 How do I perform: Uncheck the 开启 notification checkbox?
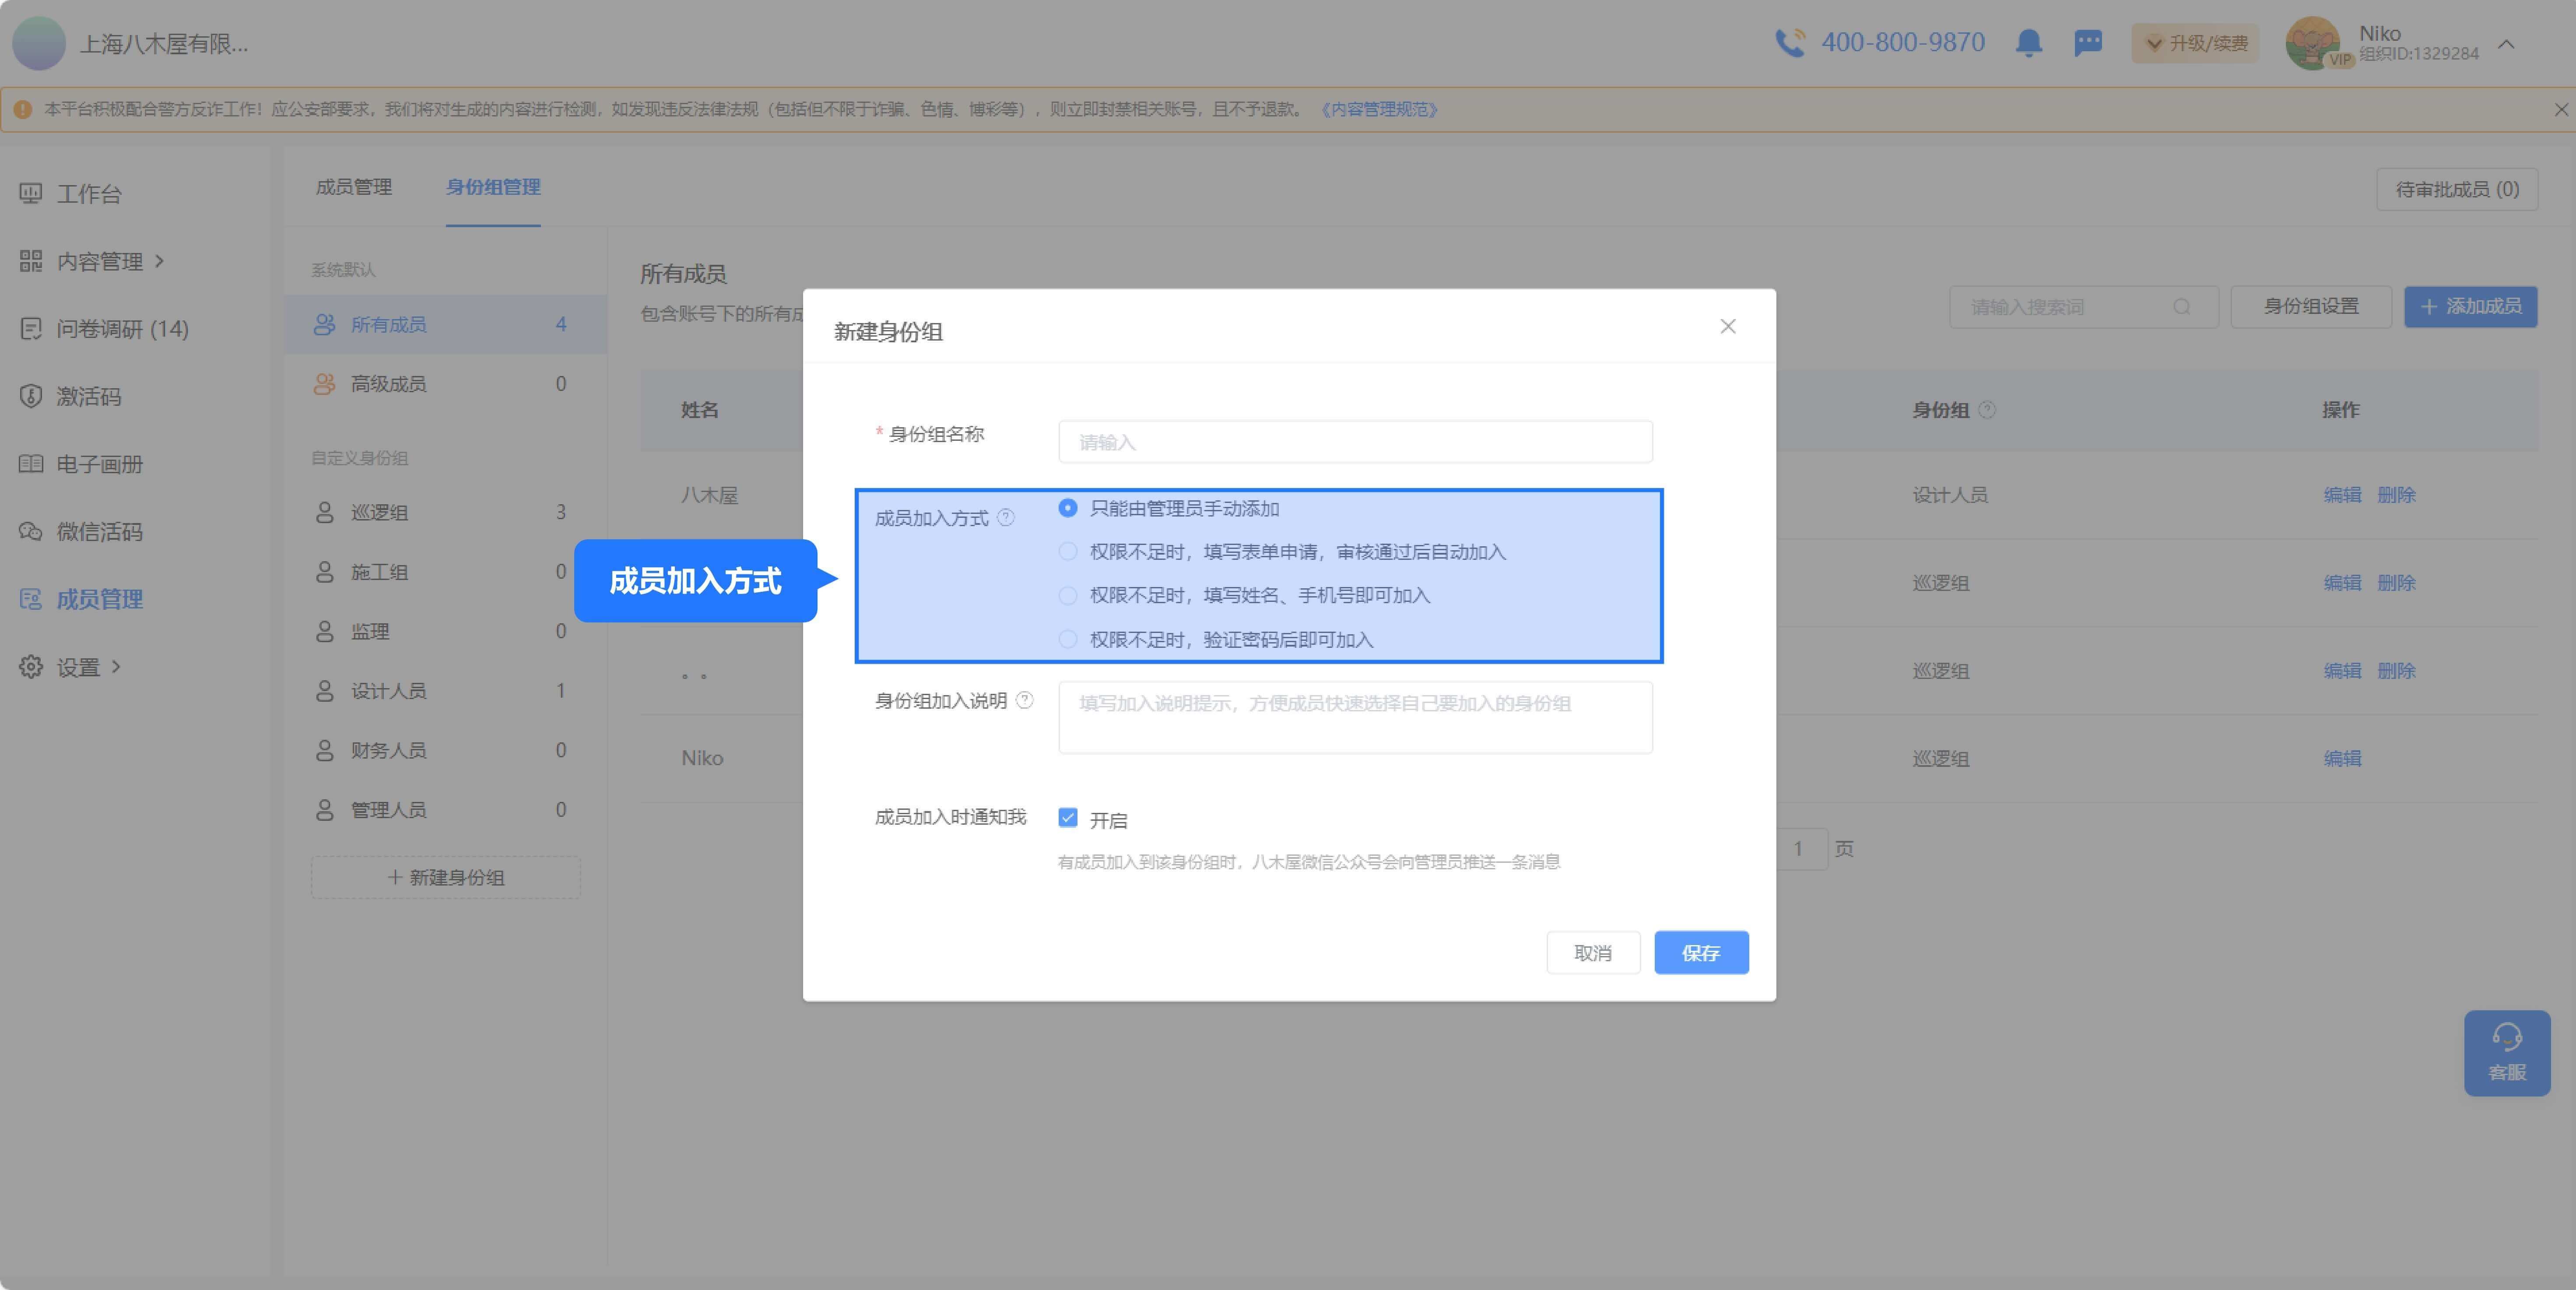tap(1068, 818)
